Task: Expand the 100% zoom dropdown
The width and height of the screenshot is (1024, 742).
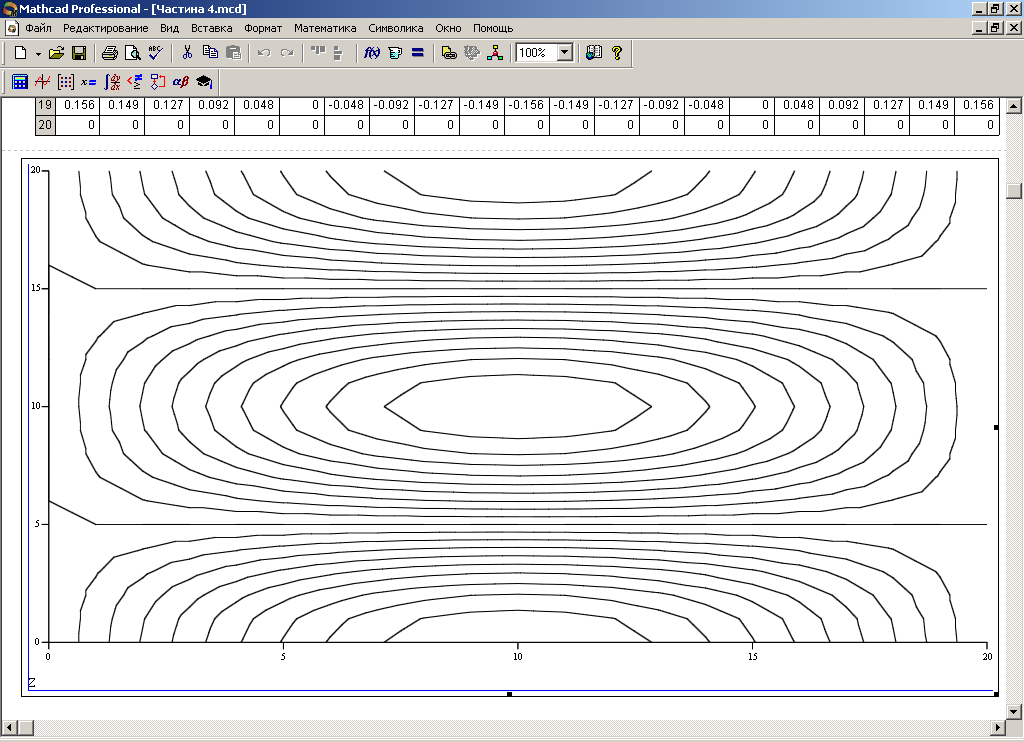Action: click(x=565, y=53)
